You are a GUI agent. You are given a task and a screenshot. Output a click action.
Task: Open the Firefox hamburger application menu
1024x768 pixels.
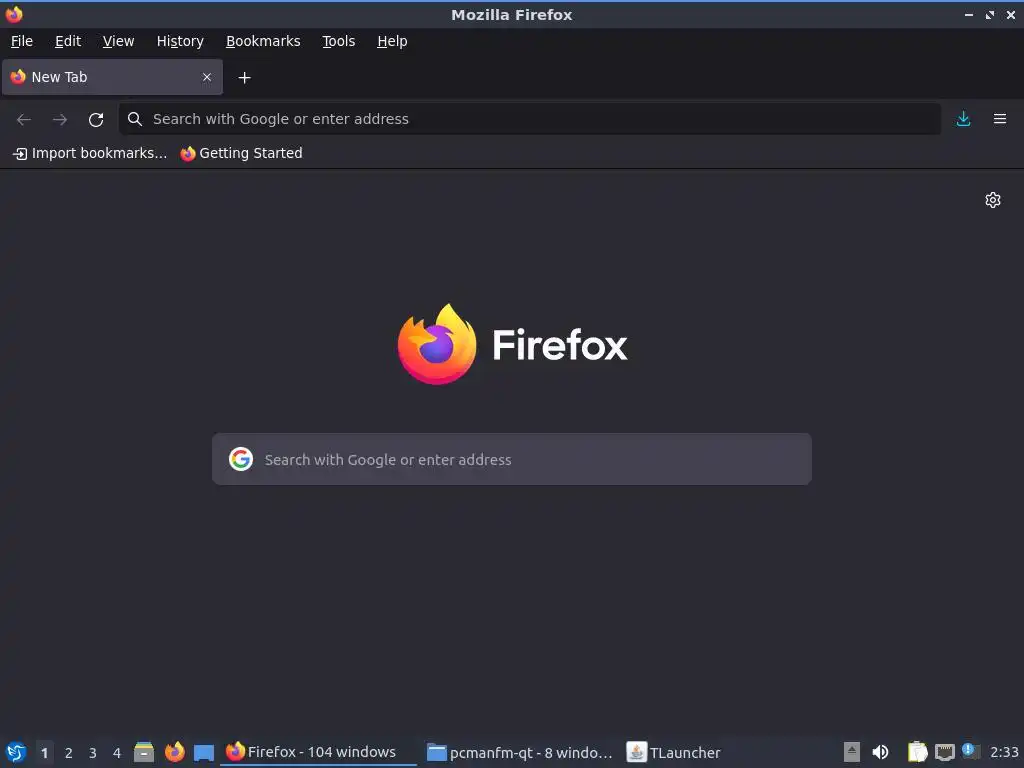[x=1000, y=119]
